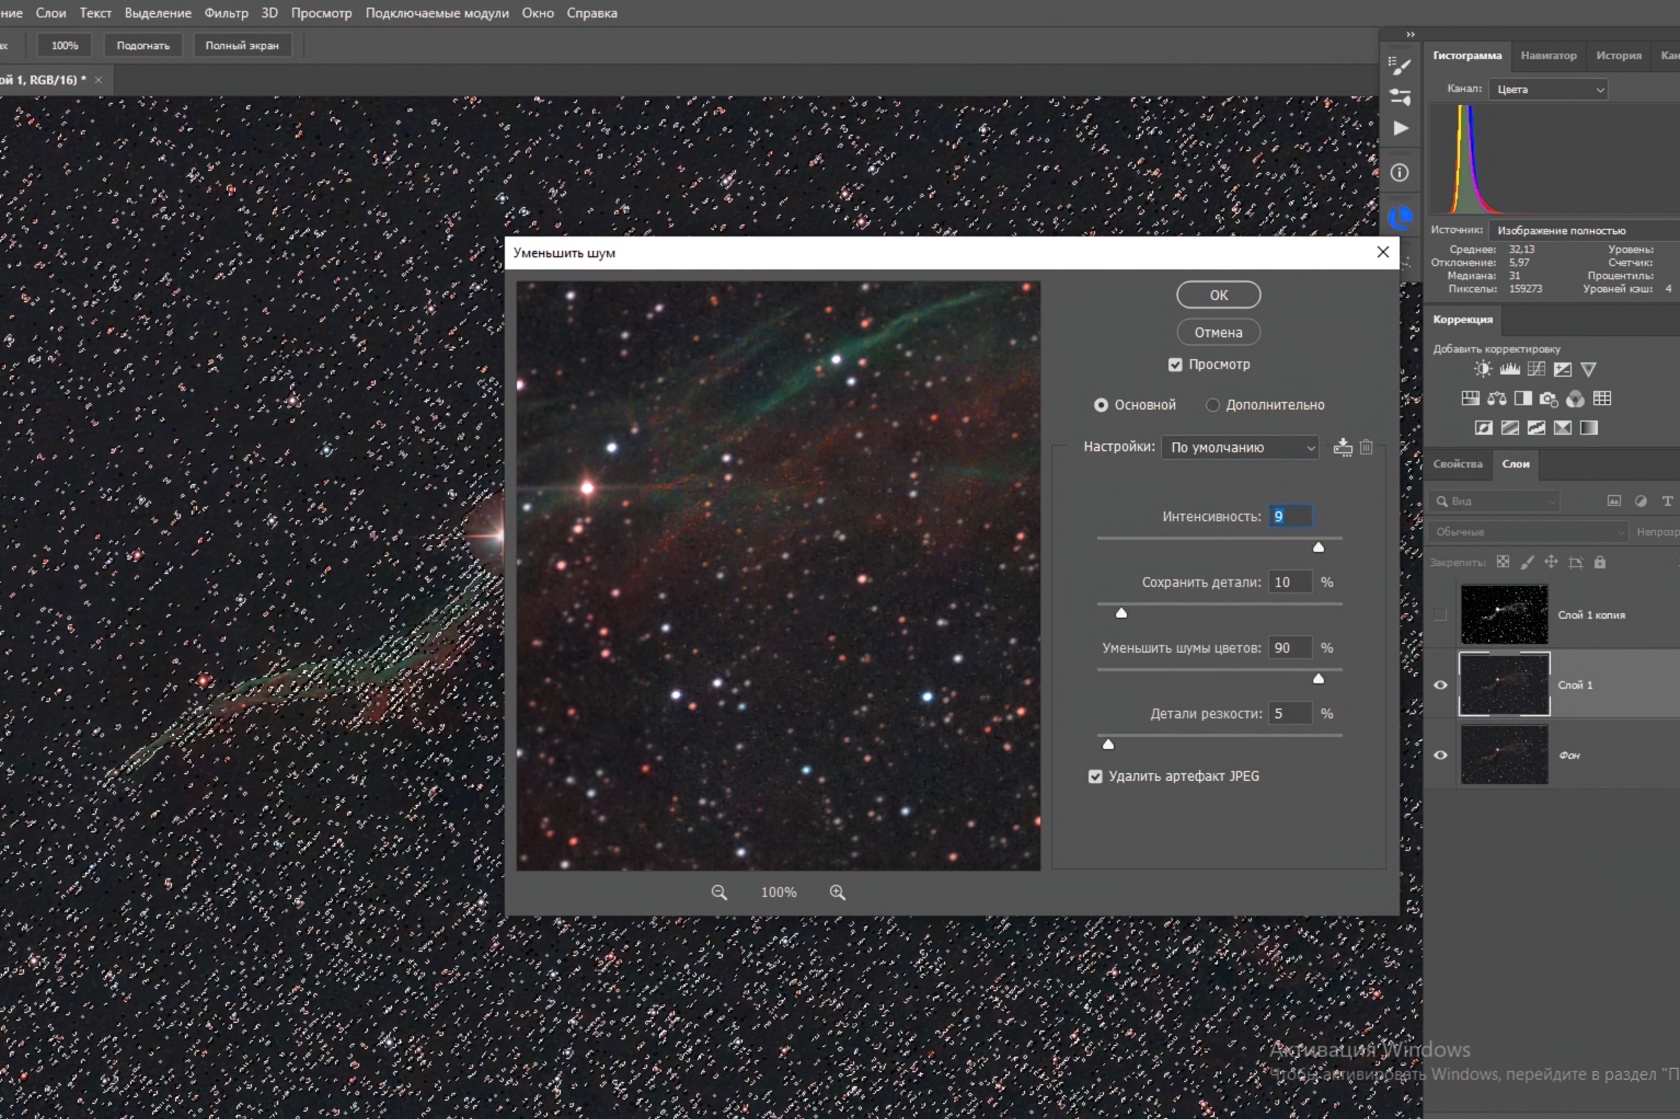Zoom out the noise preview
Image resolution: width=1680 pixels, height=1119 pixels.
[719, 892]
